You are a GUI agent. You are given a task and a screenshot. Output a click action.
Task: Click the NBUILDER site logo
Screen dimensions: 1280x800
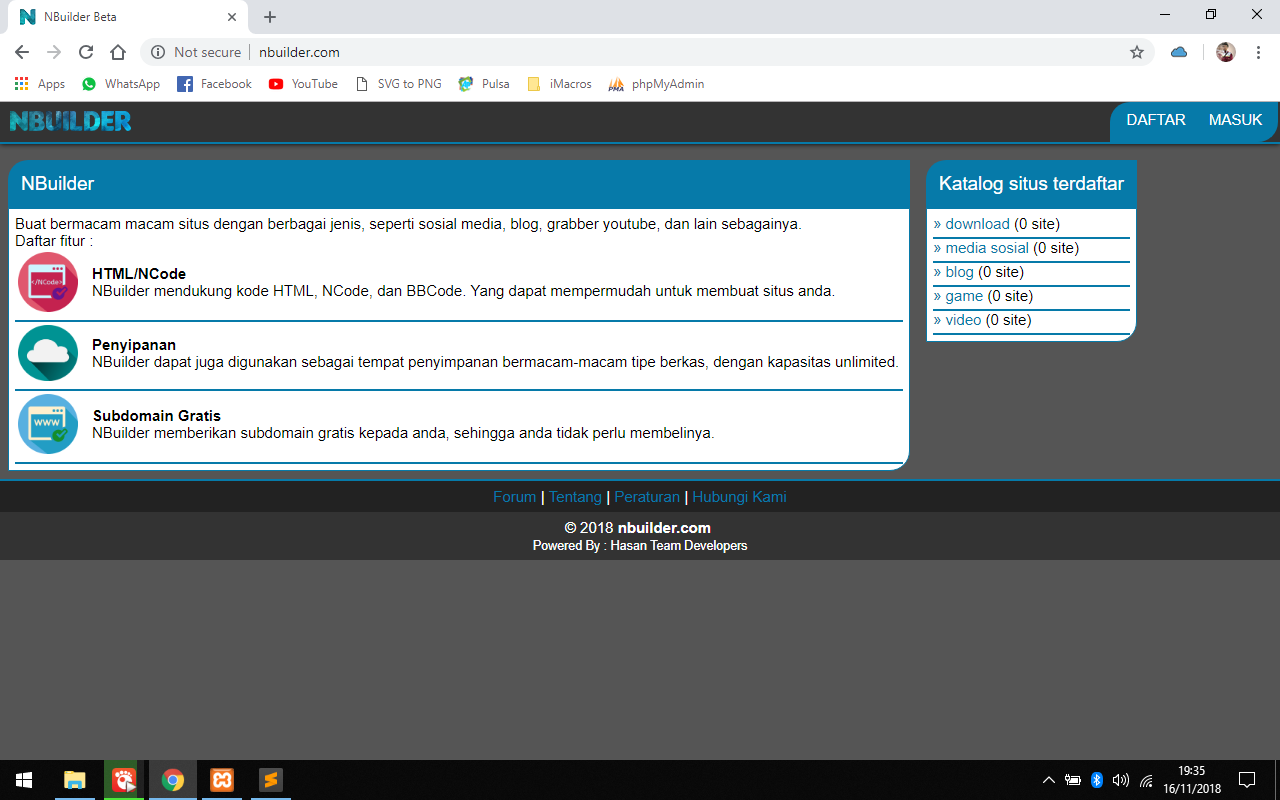(68, 120)
